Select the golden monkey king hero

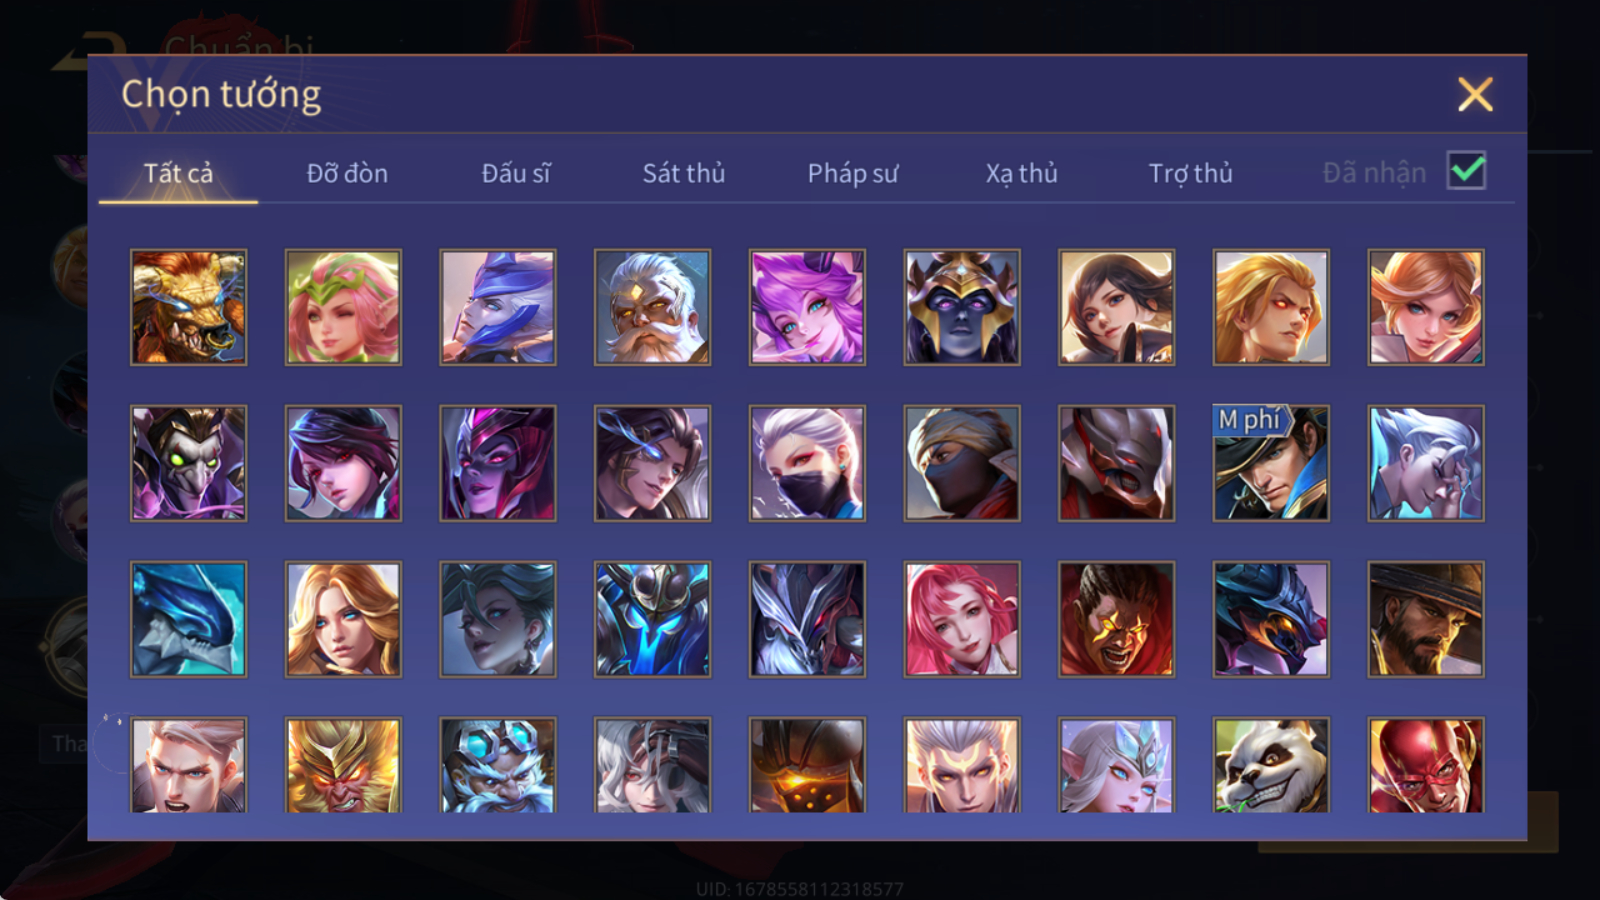coord(343,765)
